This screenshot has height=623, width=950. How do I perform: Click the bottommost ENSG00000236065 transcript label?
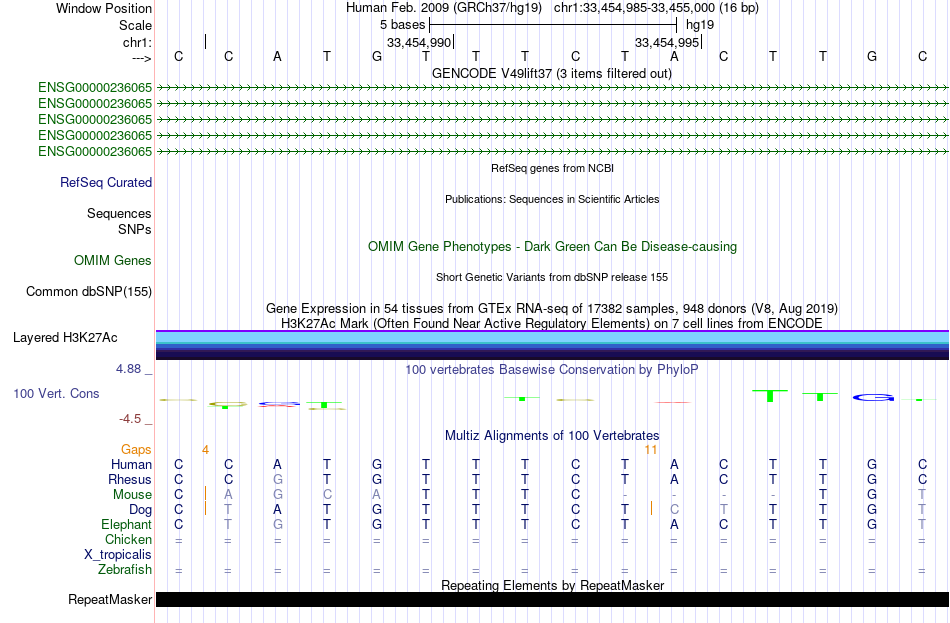point(95,152)
